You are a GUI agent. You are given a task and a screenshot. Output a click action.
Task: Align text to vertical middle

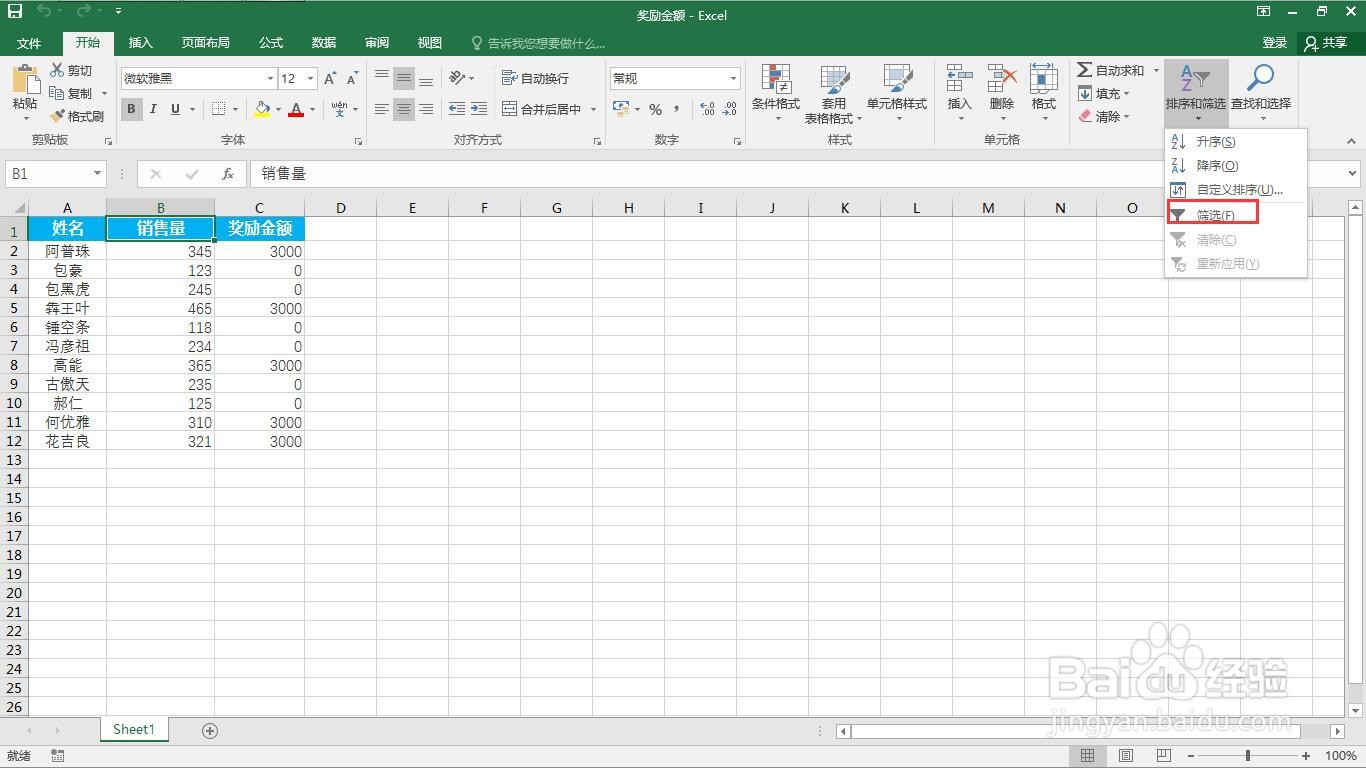pos(404,78)
